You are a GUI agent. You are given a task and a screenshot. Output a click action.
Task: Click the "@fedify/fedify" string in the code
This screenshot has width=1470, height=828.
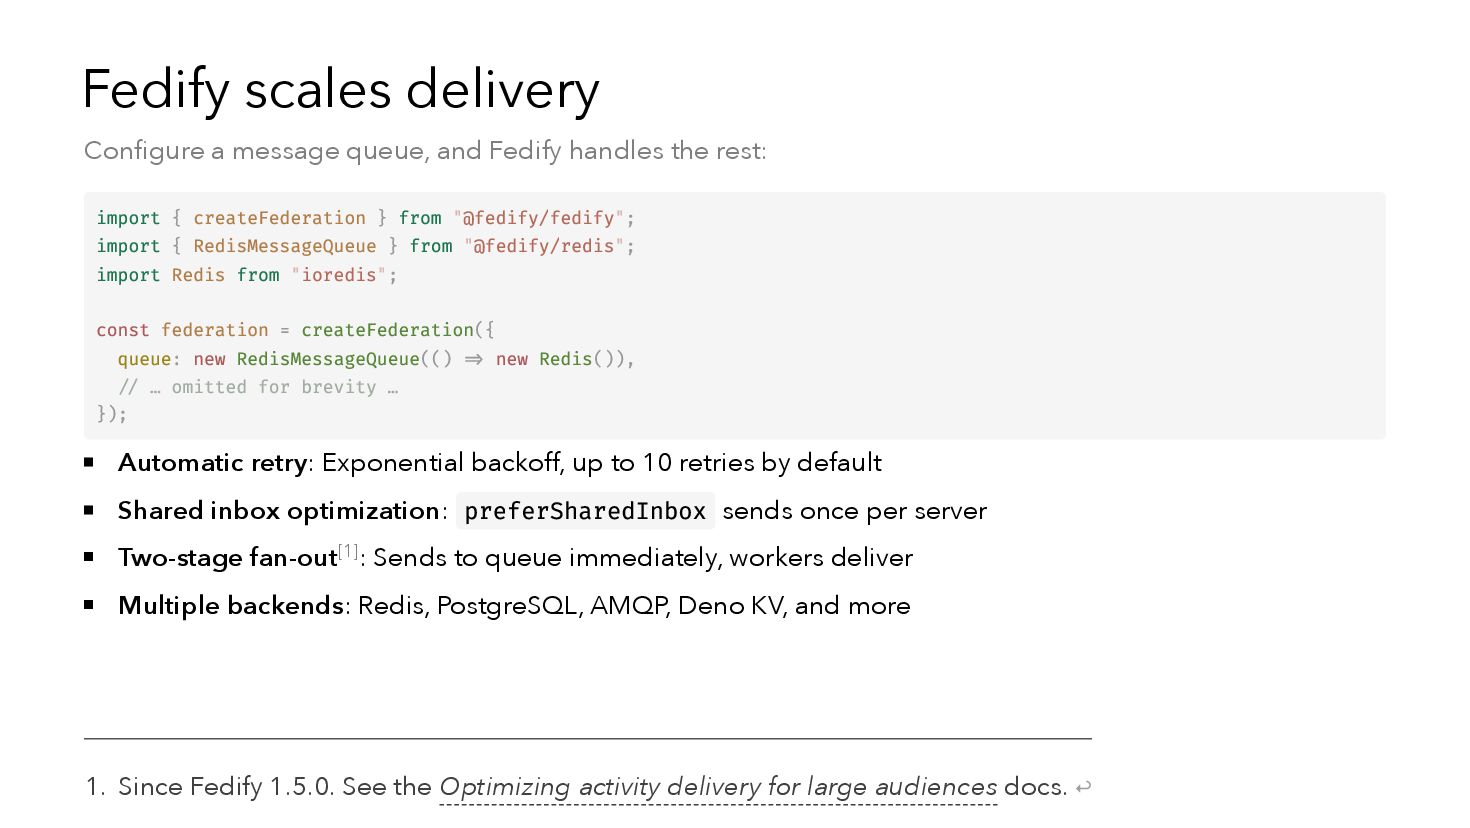(x=538, y=218)
